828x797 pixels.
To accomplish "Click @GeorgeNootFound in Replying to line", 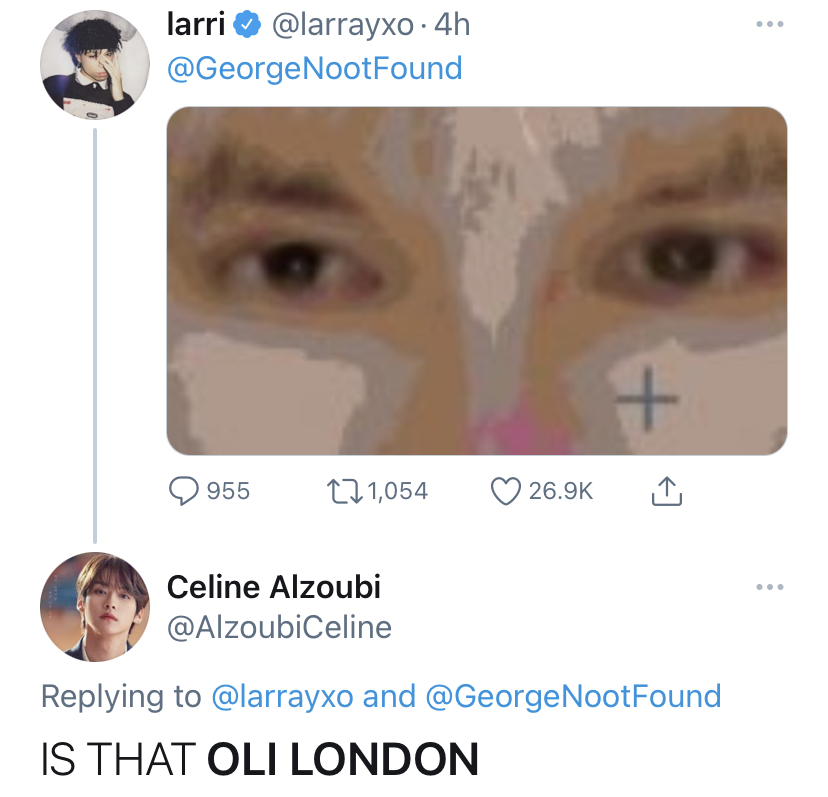I will [573, 696].
